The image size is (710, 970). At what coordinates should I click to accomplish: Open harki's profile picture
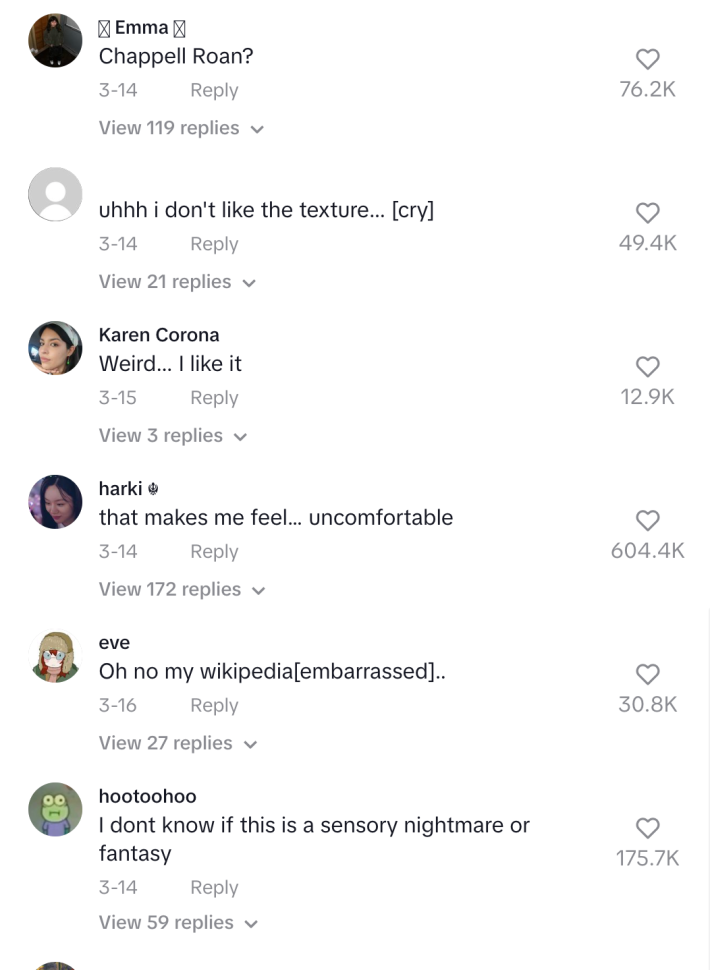click(x=55, y=502)
